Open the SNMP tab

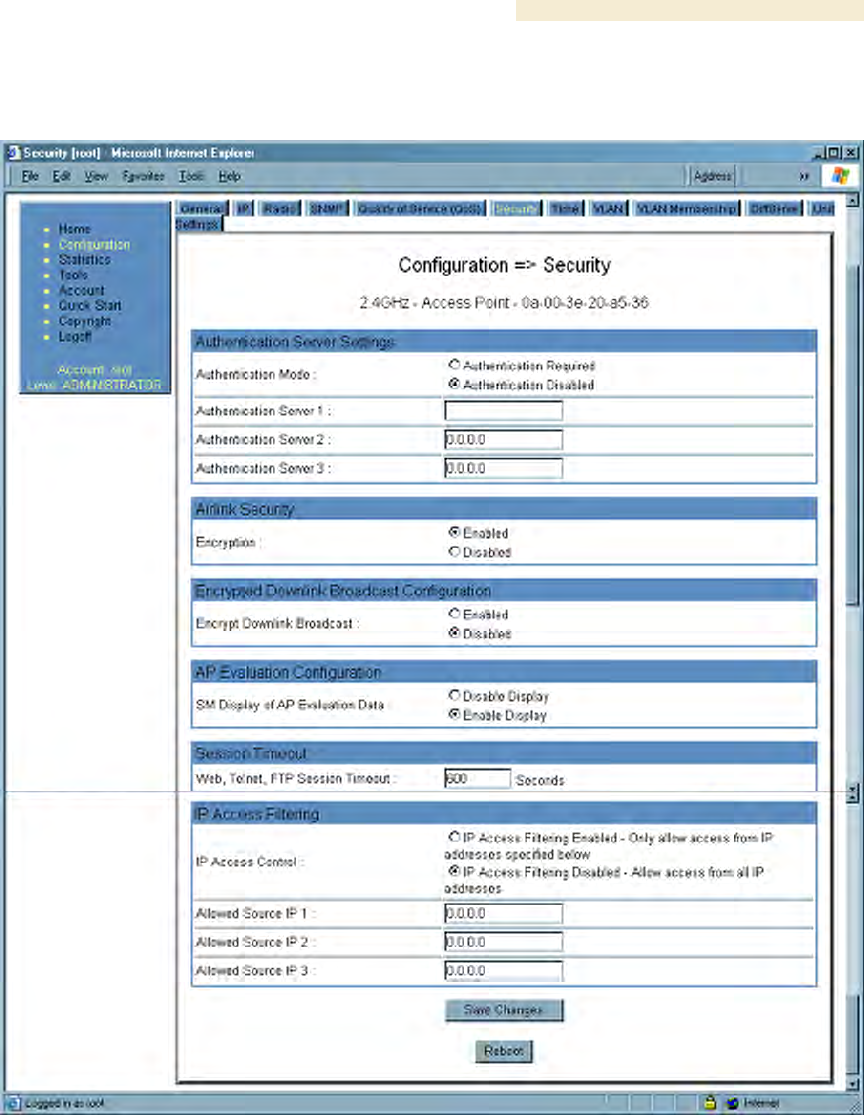pyautogui.click(x=327, y=208)
